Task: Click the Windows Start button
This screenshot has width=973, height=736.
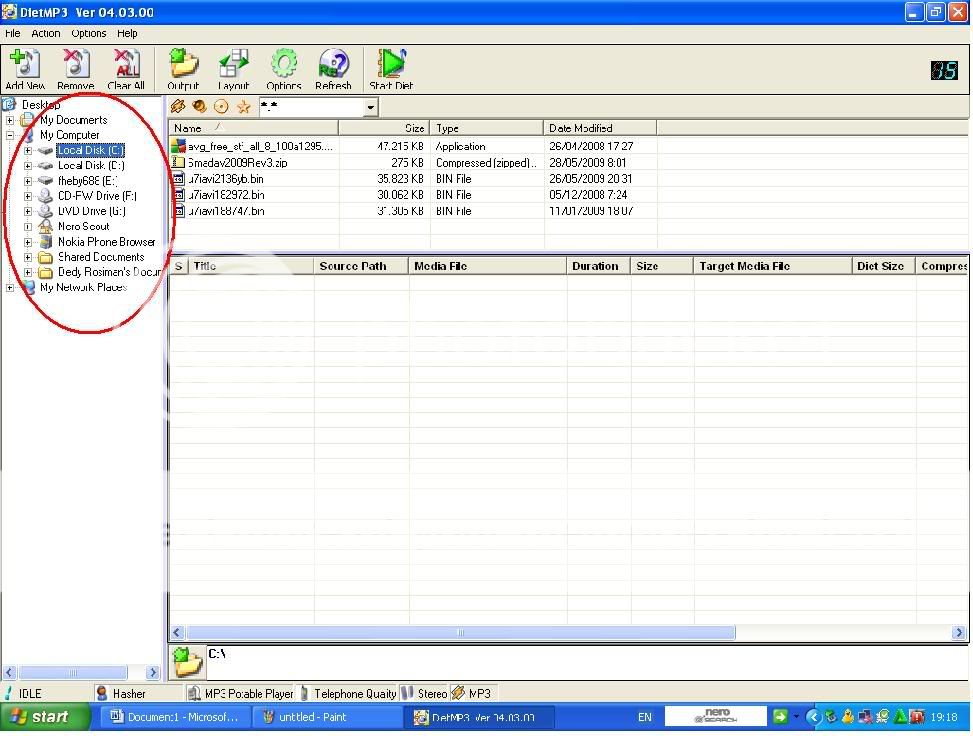Action: [38, 717]
